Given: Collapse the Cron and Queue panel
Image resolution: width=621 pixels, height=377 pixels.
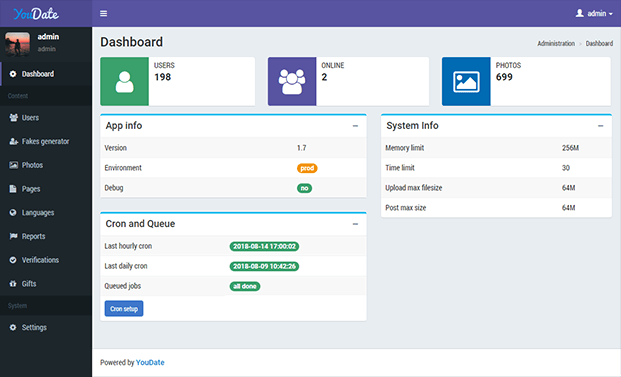Looking at the screenshot, I should tap(355, 224).
